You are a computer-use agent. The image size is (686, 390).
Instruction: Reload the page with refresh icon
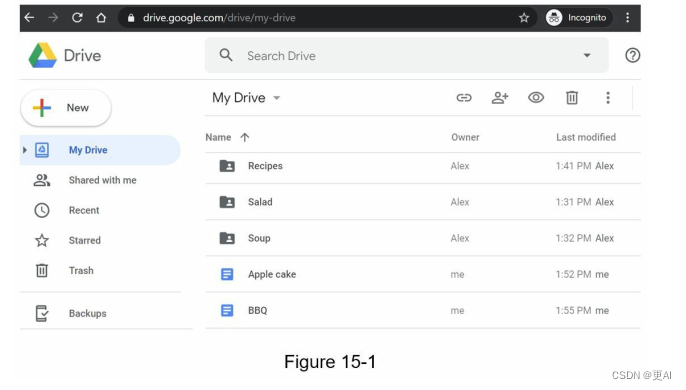click(x=77, y=18)
